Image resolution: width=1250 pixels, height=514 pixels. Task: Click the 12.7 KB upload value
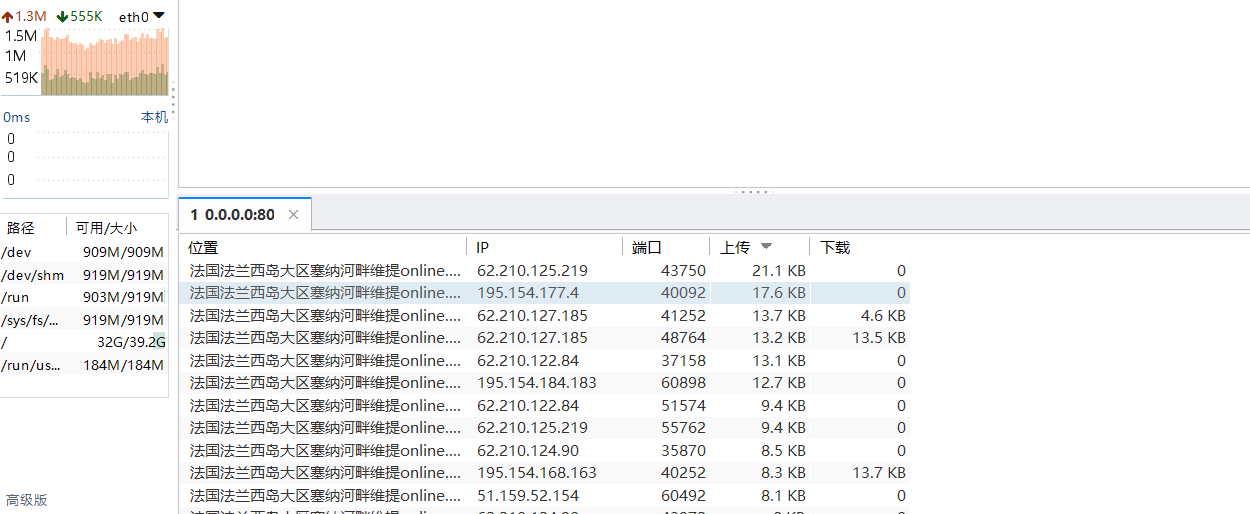click(778, 383)
